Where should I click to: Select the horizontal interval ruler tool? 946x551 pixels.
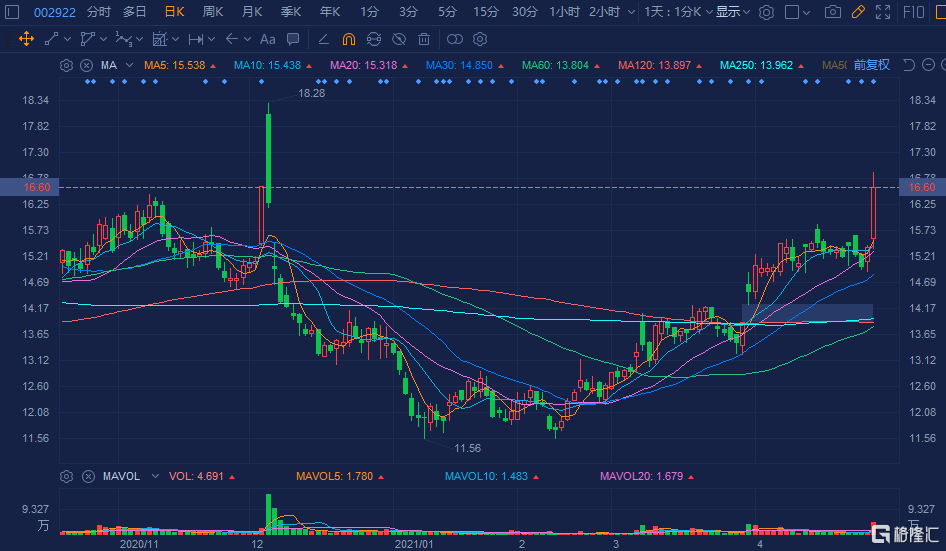(x=195, y=39)
